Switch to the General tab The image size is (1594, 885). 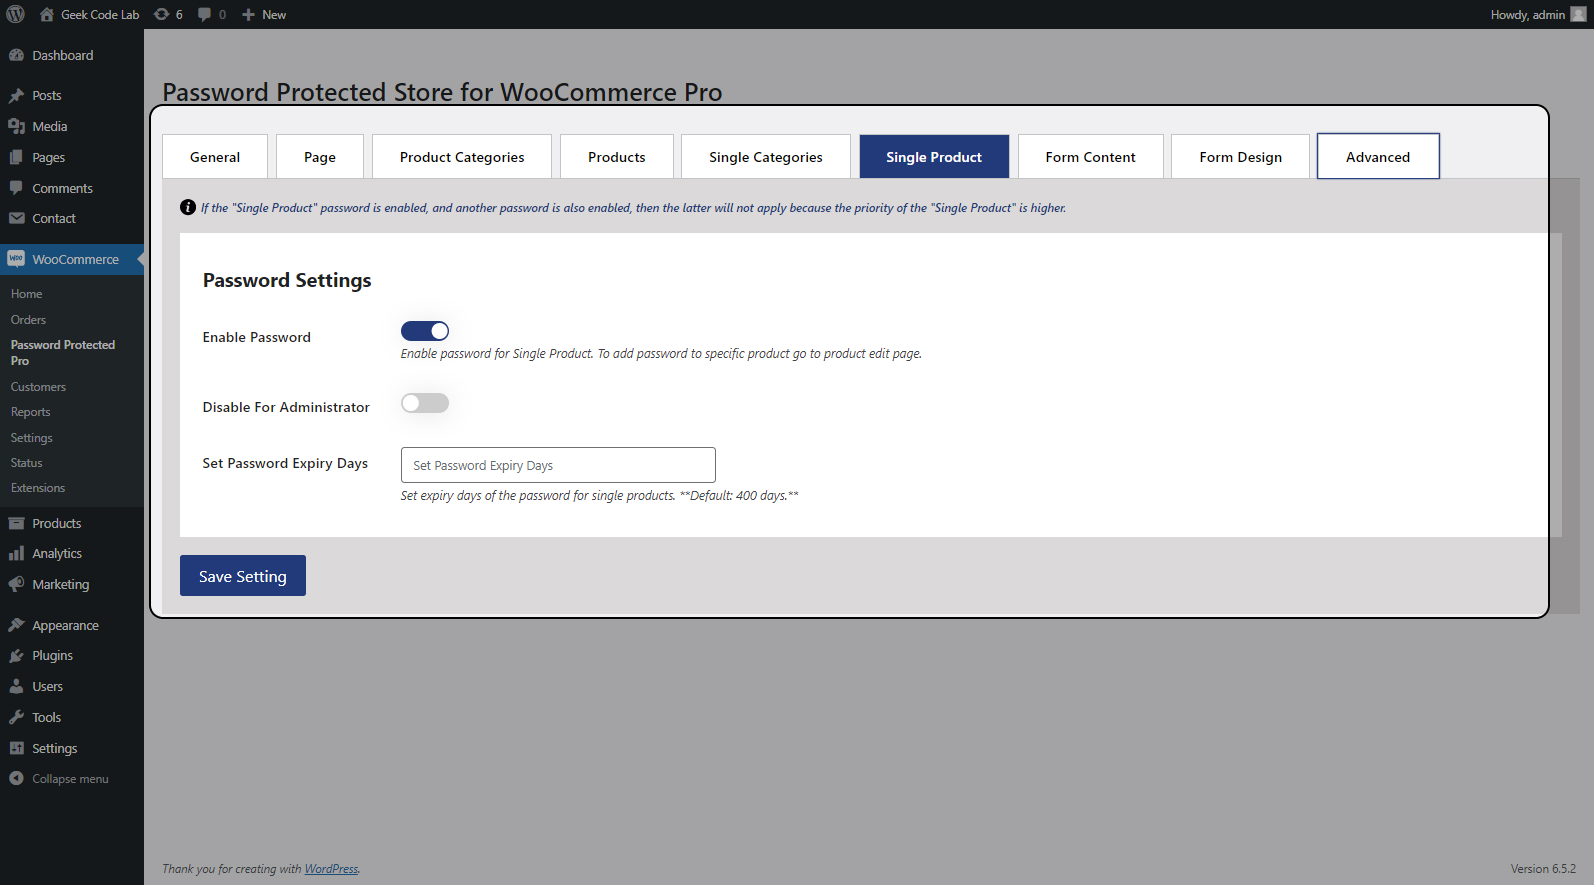[215, 157]
